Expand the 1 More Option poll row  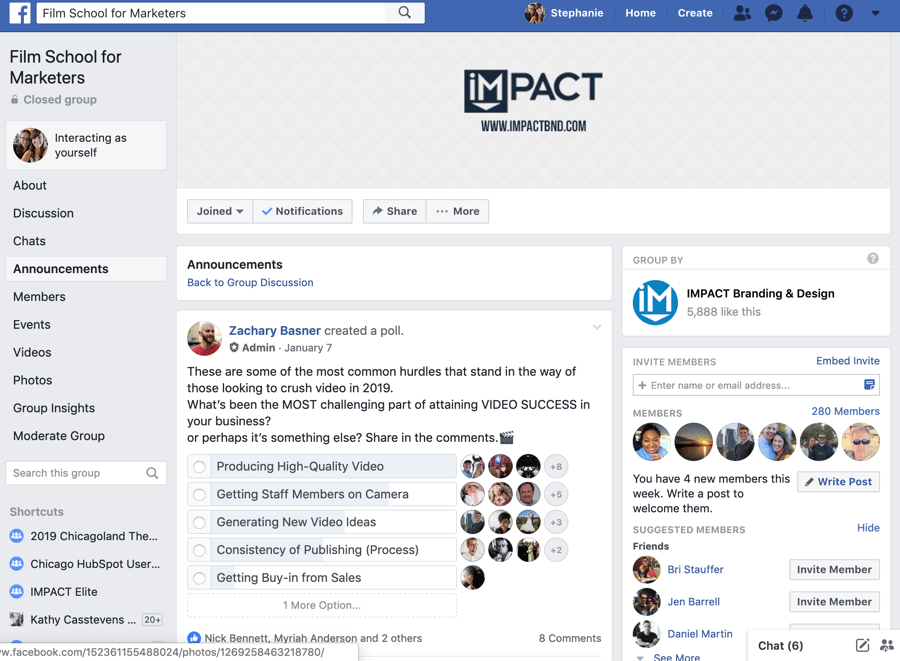pos(321,605)
